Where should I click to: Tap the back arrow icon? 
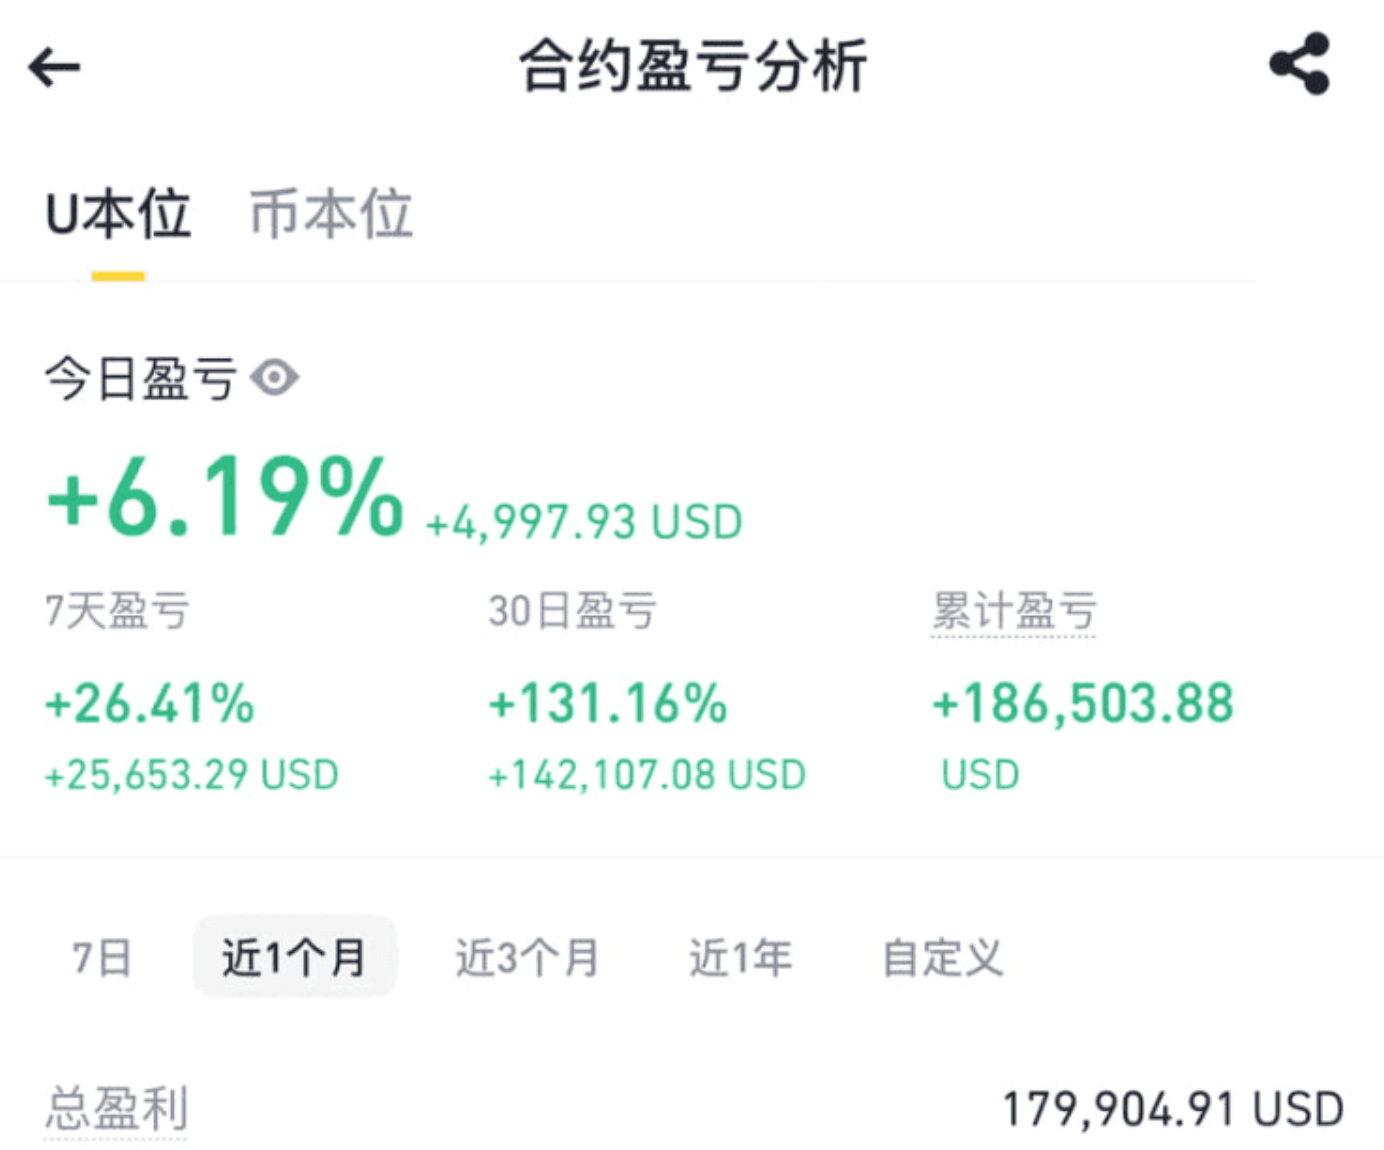click(x=54, y=68)
